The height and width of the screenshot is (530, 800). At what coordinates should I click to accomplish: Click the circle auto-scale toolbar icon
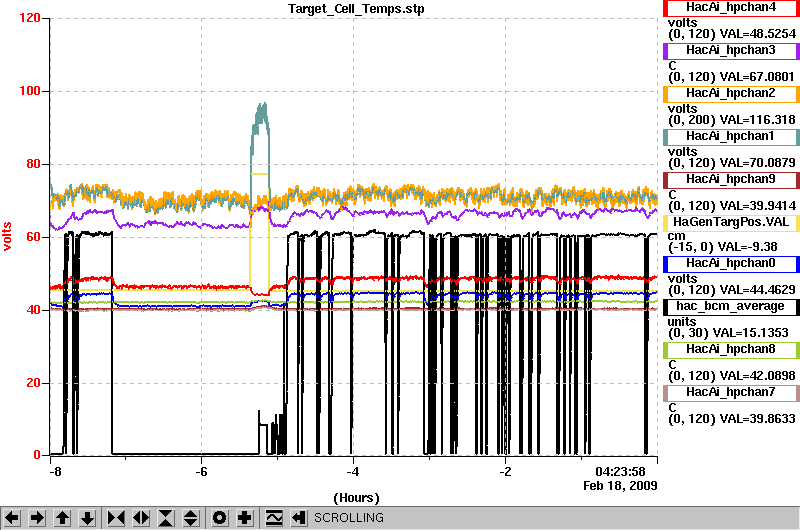coord(219,518)
